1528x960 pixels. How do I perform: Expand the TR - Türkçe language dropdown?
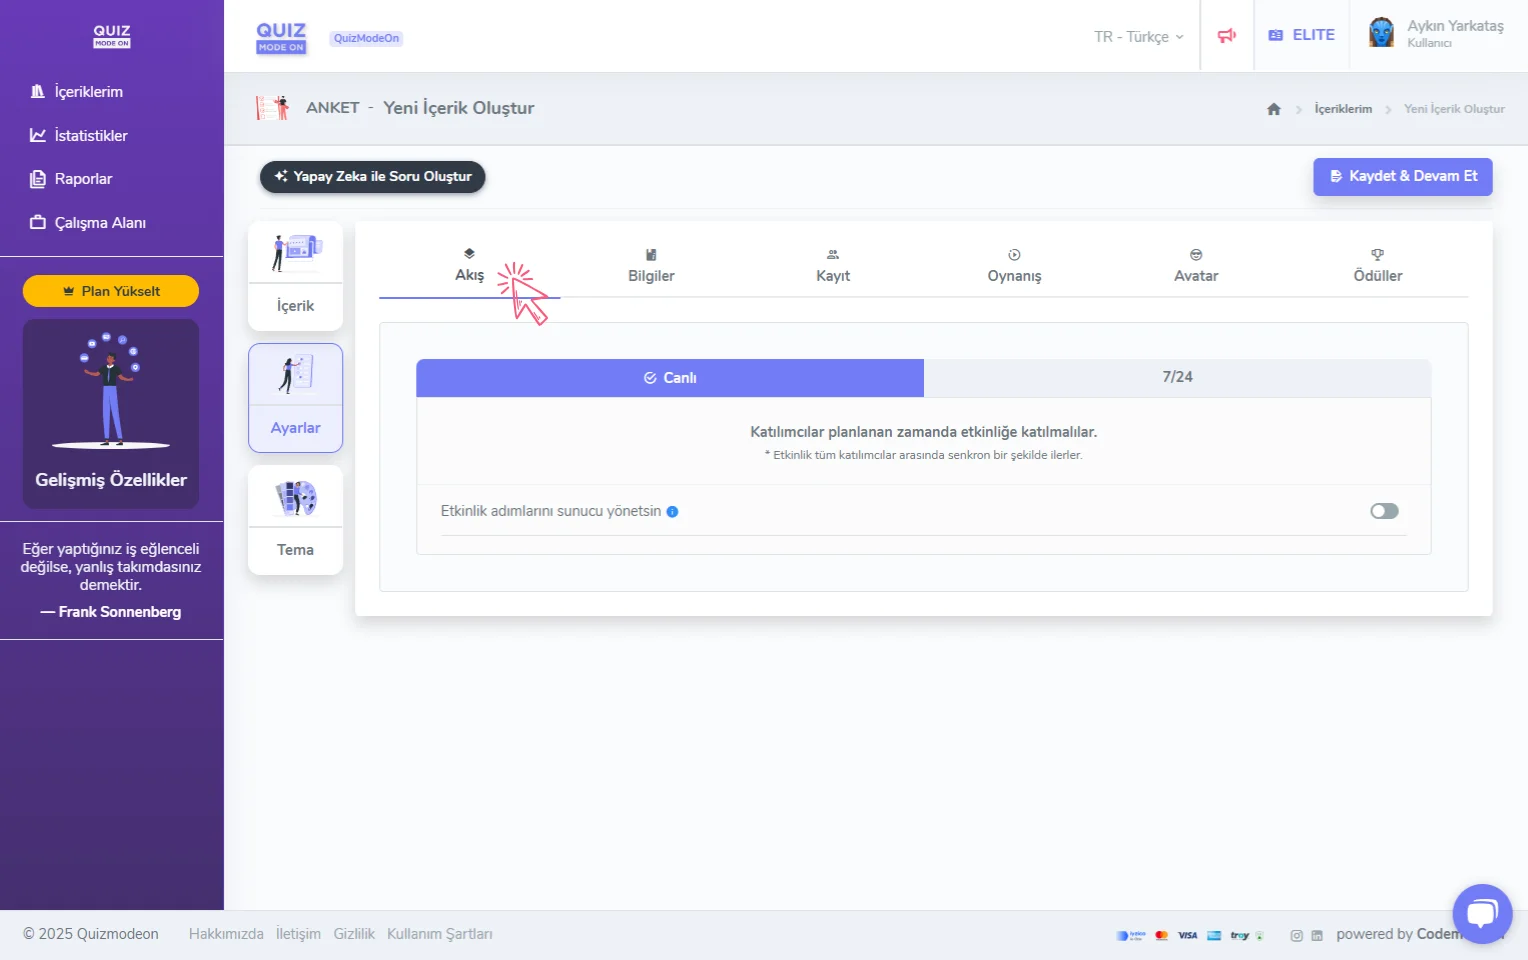[1138, 37]
